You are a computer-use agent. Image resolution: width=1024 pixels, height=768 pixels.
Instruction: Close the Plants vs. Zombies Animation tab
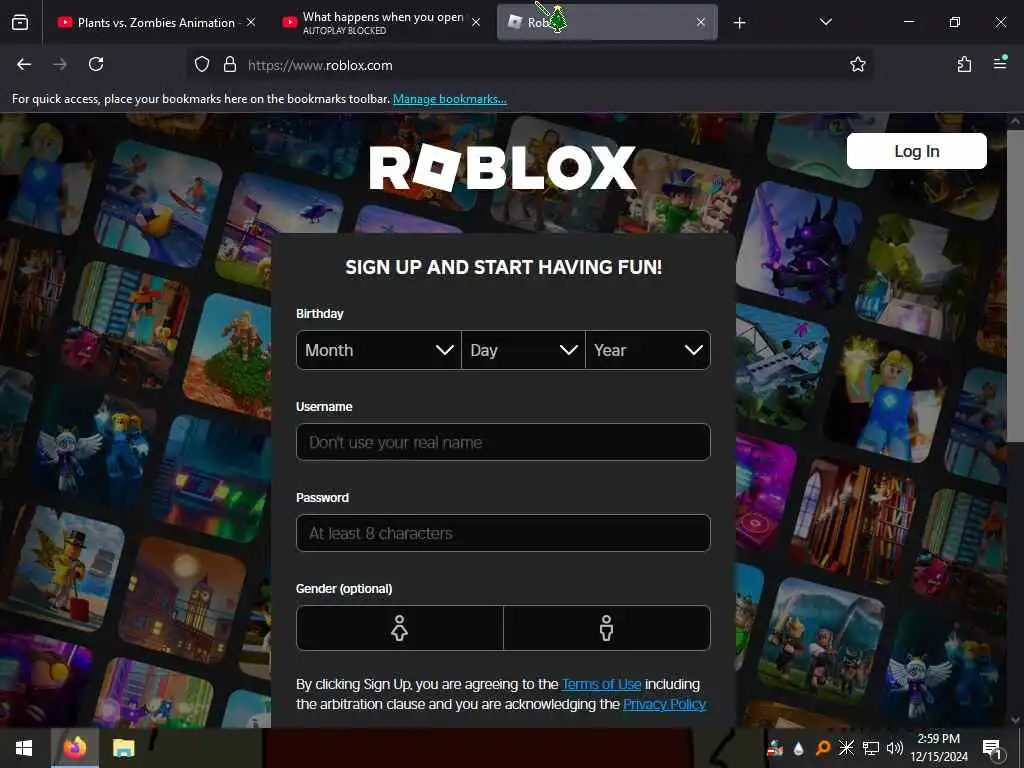click(251, 22)
